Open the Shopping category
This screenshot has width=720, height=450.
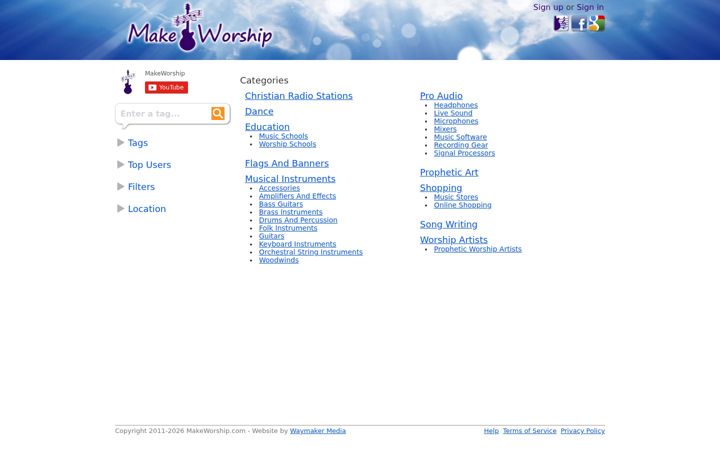[x=441, y=188]
